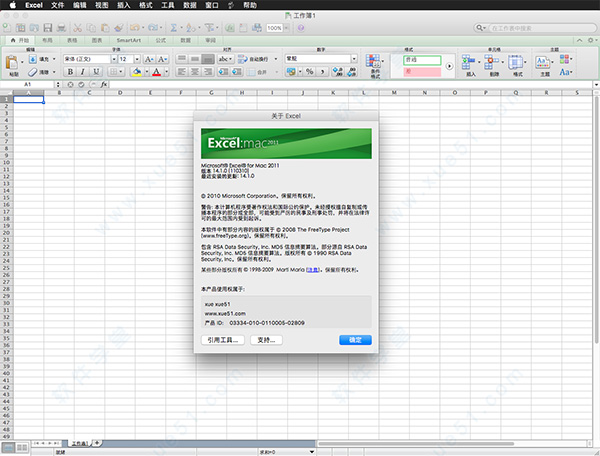Click the blue hyperlink after Marti Maria
The height and width of the screenshot is (456, 600).
[x=313, y=270]
